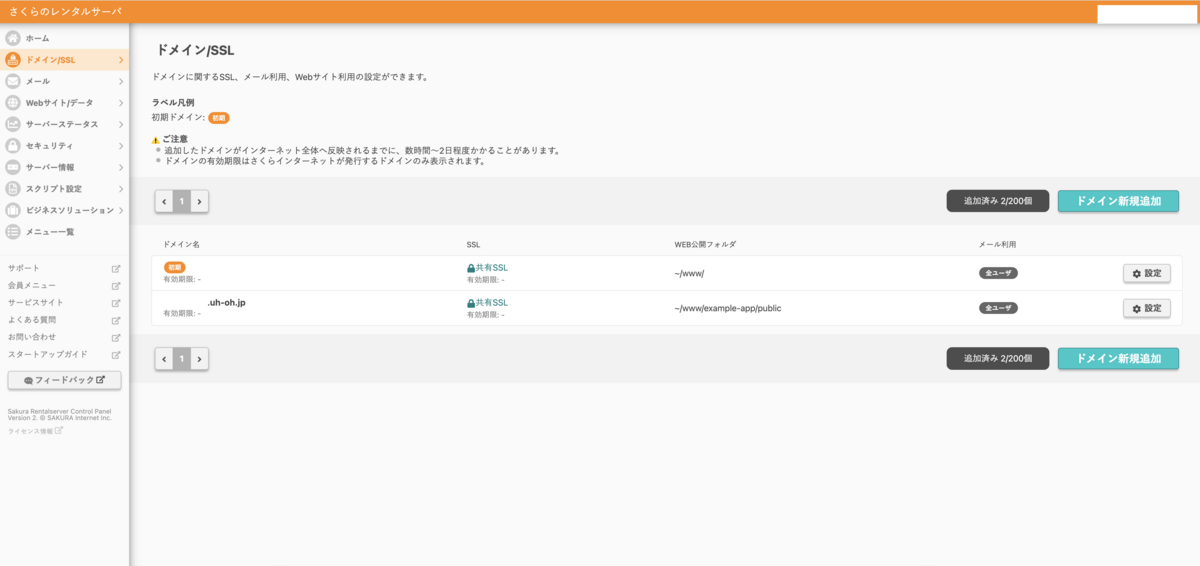This screenshot has width=1200, height=566.
Task: Click the セキュリティ icon in sidebar
Action: point(13,146)
